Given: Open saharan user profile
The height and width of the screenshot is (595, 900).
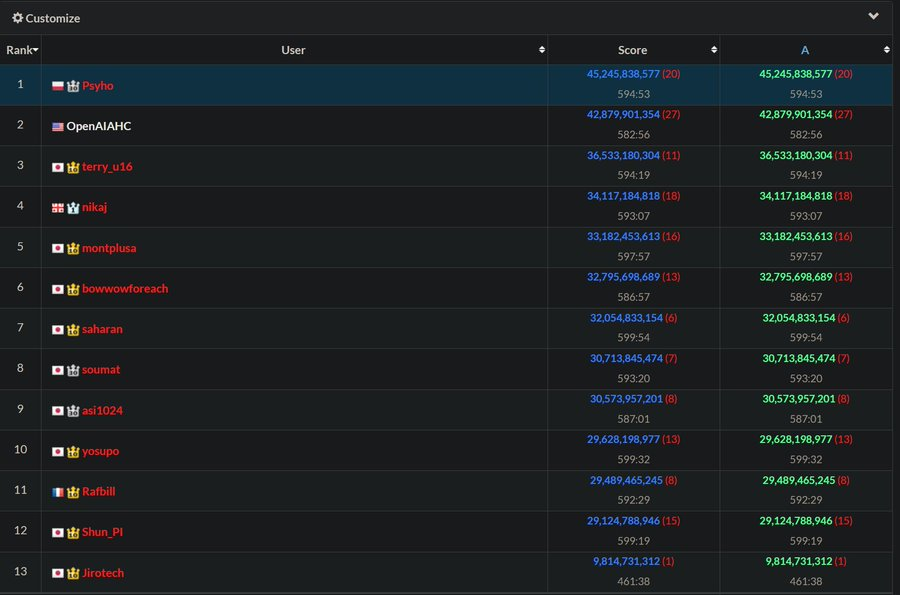Looking at the screenshot, I should click(x=102, y=329).
